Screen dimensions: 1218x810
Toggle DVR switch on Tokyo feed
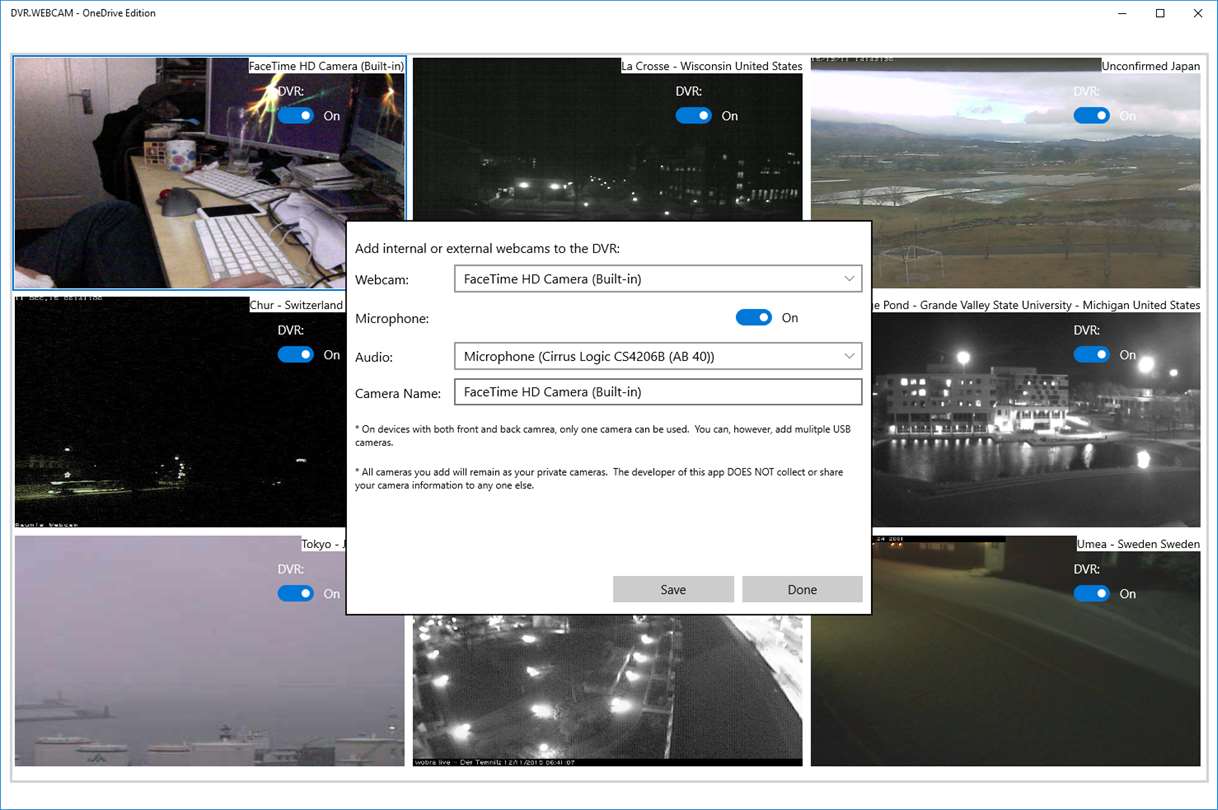click(x=296, y=594)
